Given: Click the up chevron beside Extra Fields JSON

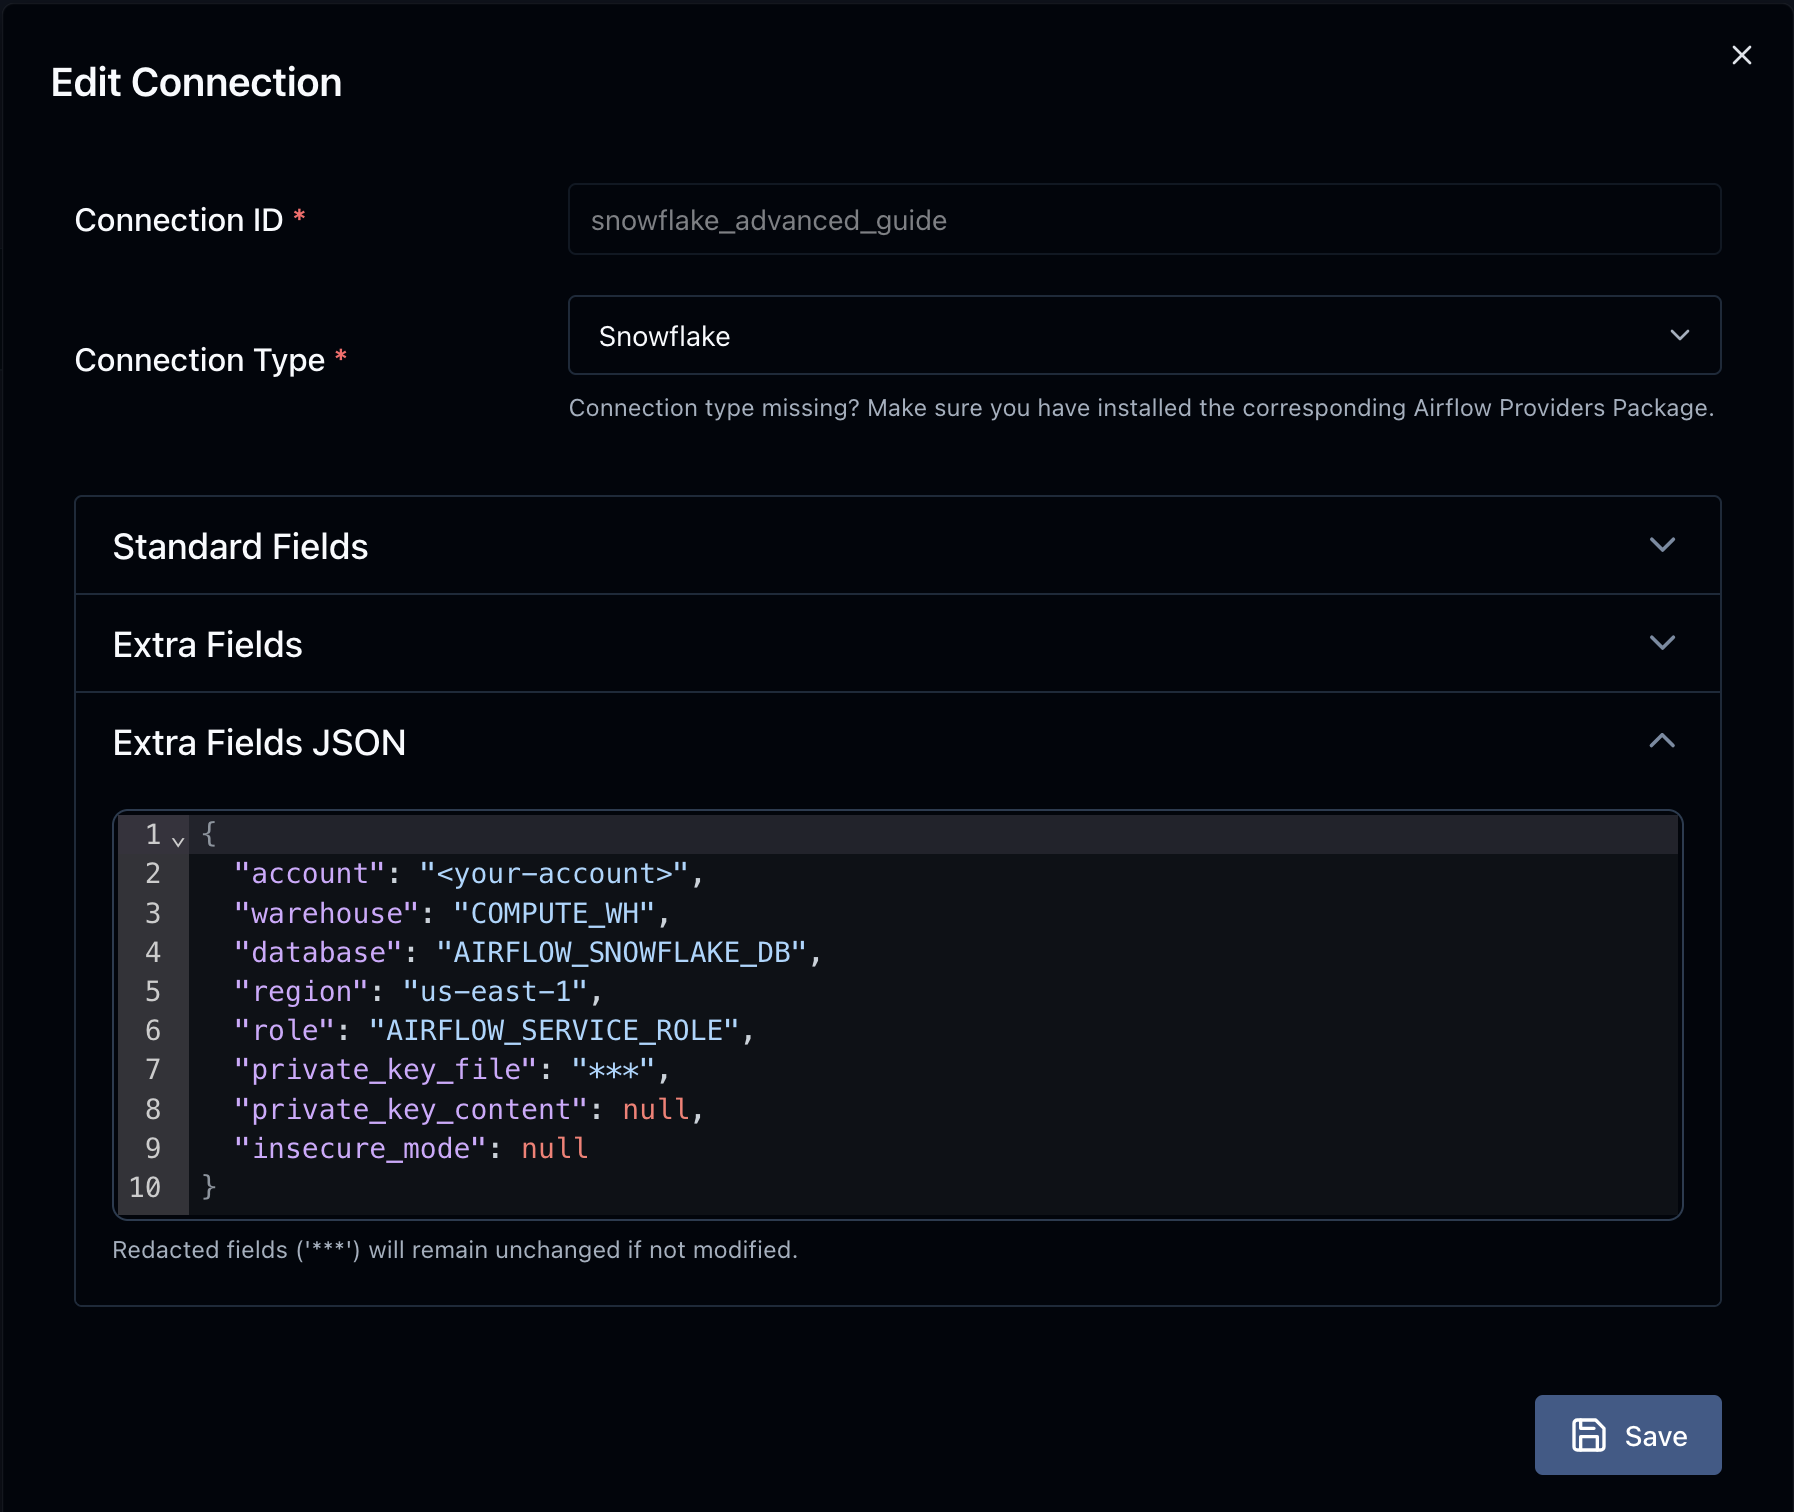Looking at the screenshot, I should point(1662,741).
